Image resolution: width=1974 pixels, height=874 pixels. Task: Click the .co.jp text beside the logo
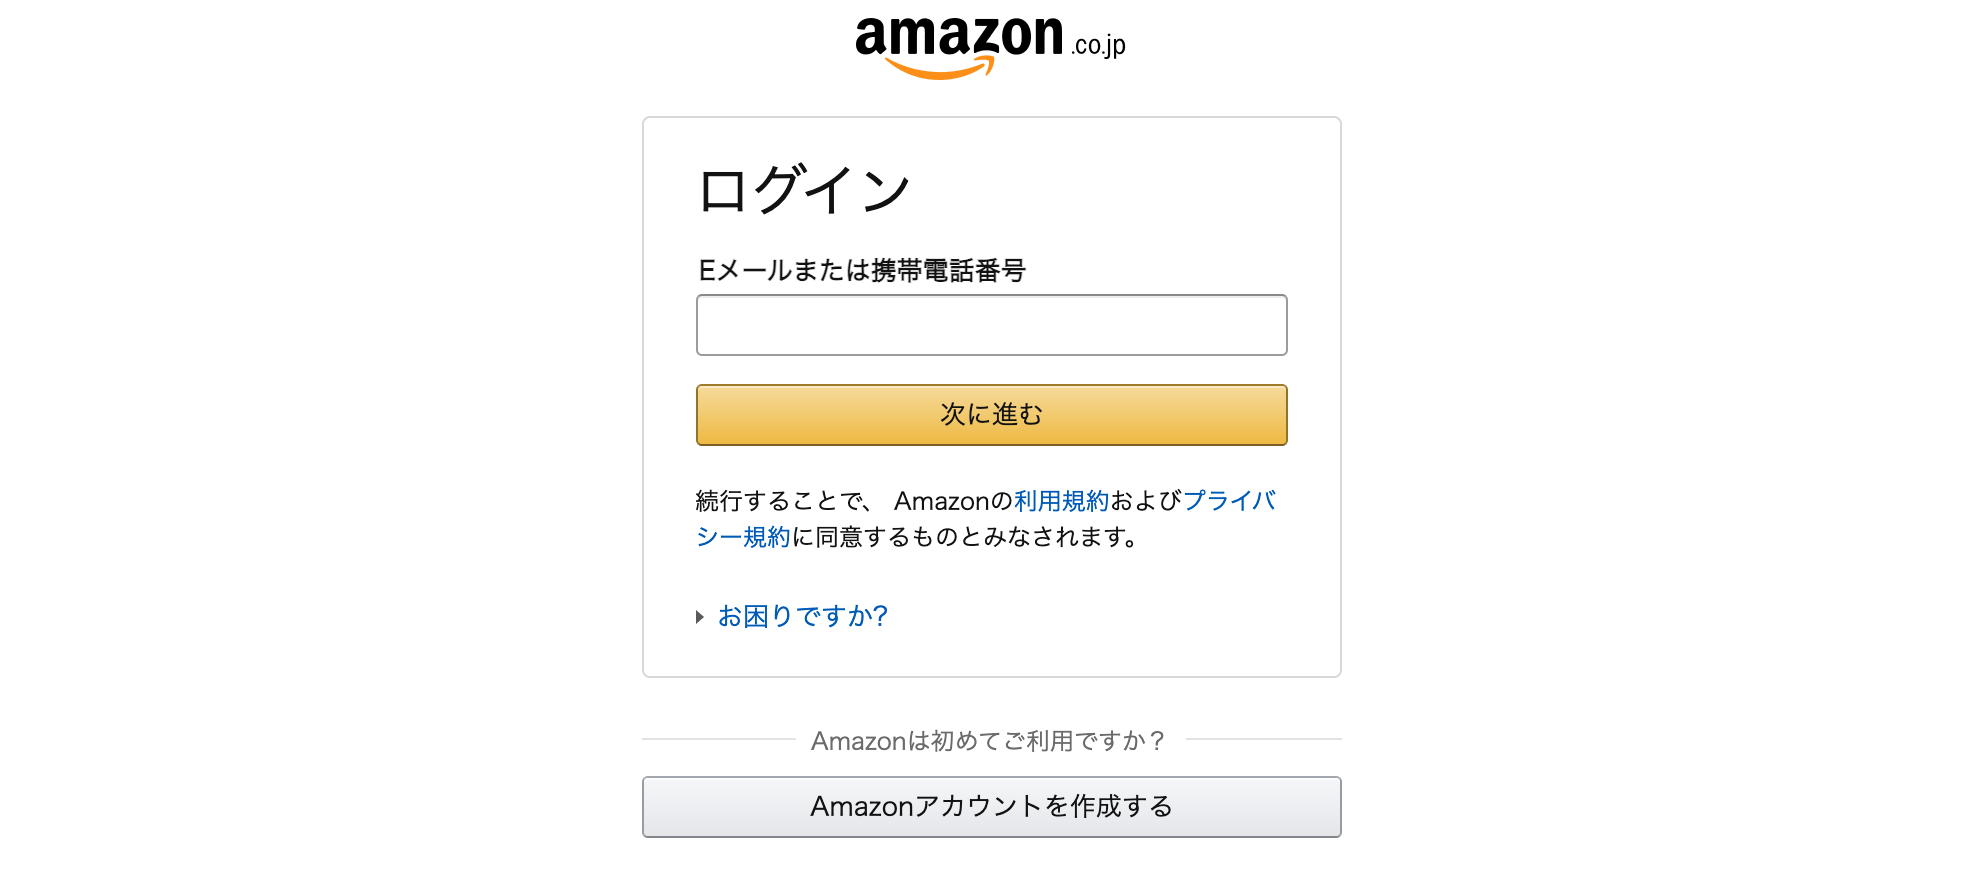[1098, 45]
